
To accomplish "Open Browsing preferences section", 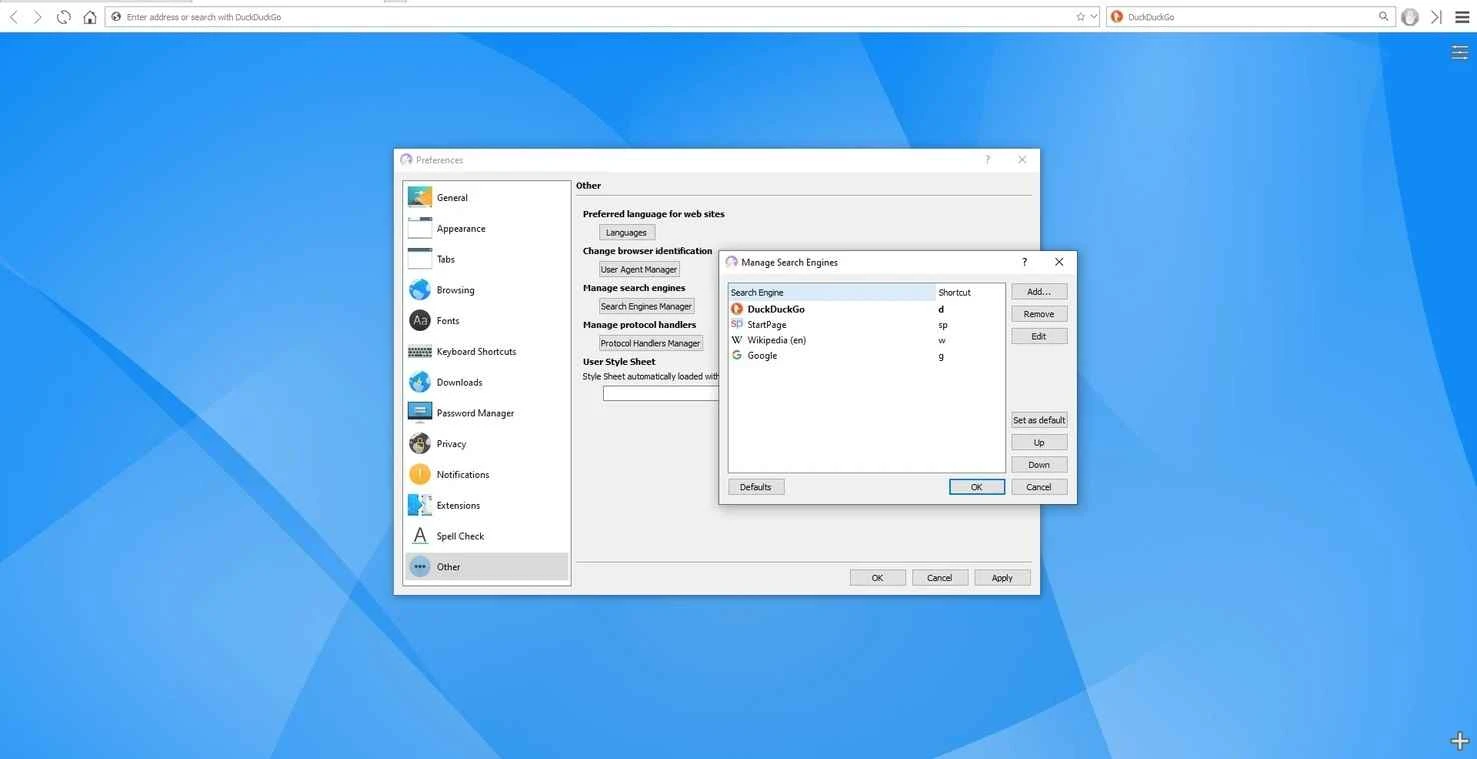I will (x=487, y=290).
